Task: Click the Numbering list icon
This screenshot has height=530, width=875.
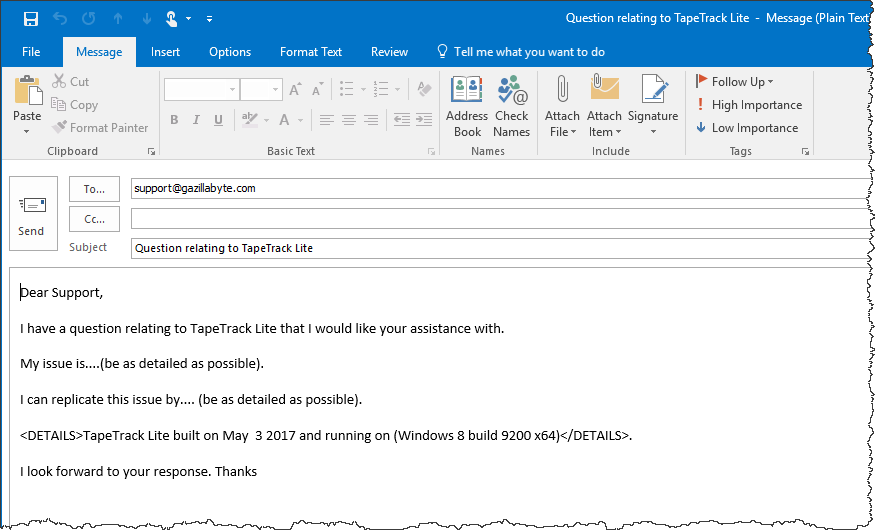Action: (x=381, y=89)
